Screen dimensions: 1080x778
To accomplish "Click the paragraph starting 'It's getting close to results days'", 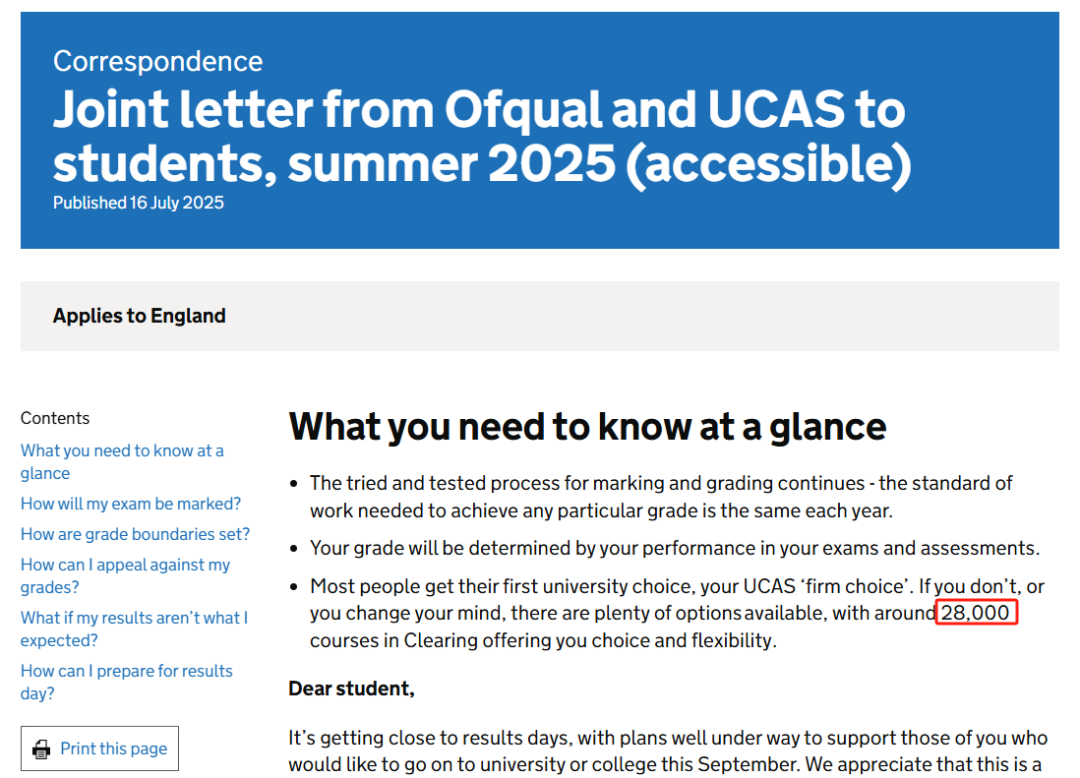I will (668, 752).
